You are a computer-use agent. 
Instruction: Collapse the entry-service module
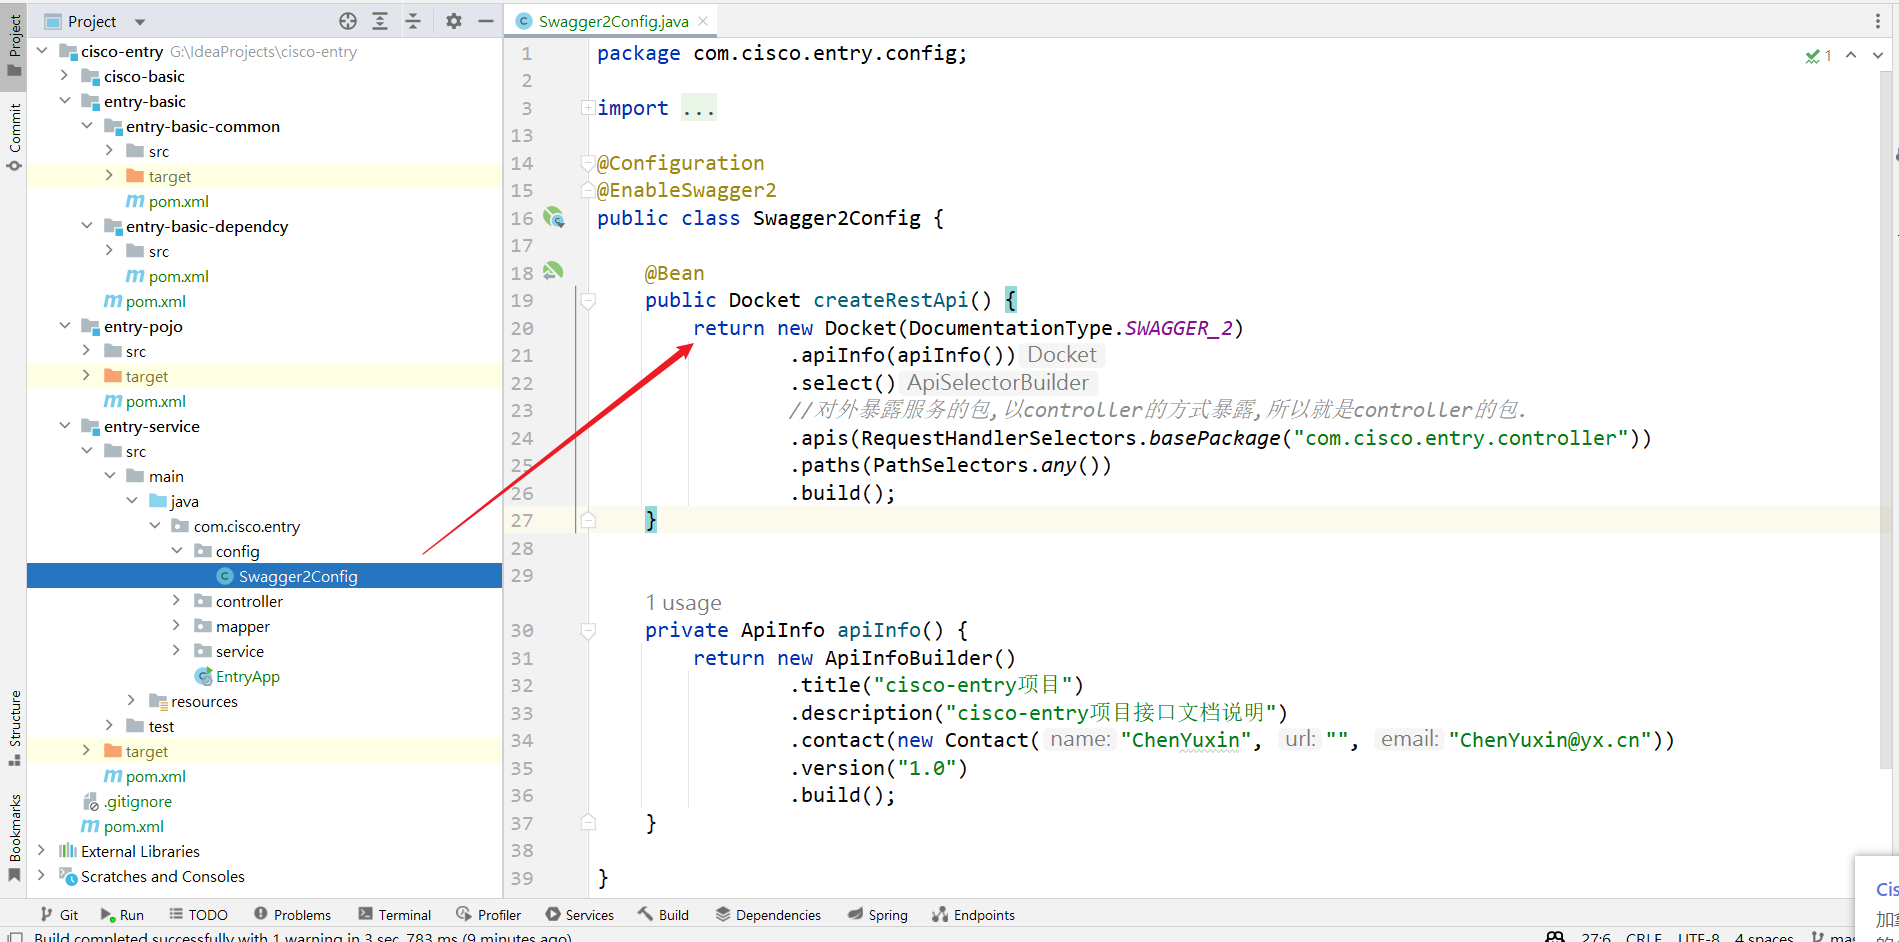point(65,426)
